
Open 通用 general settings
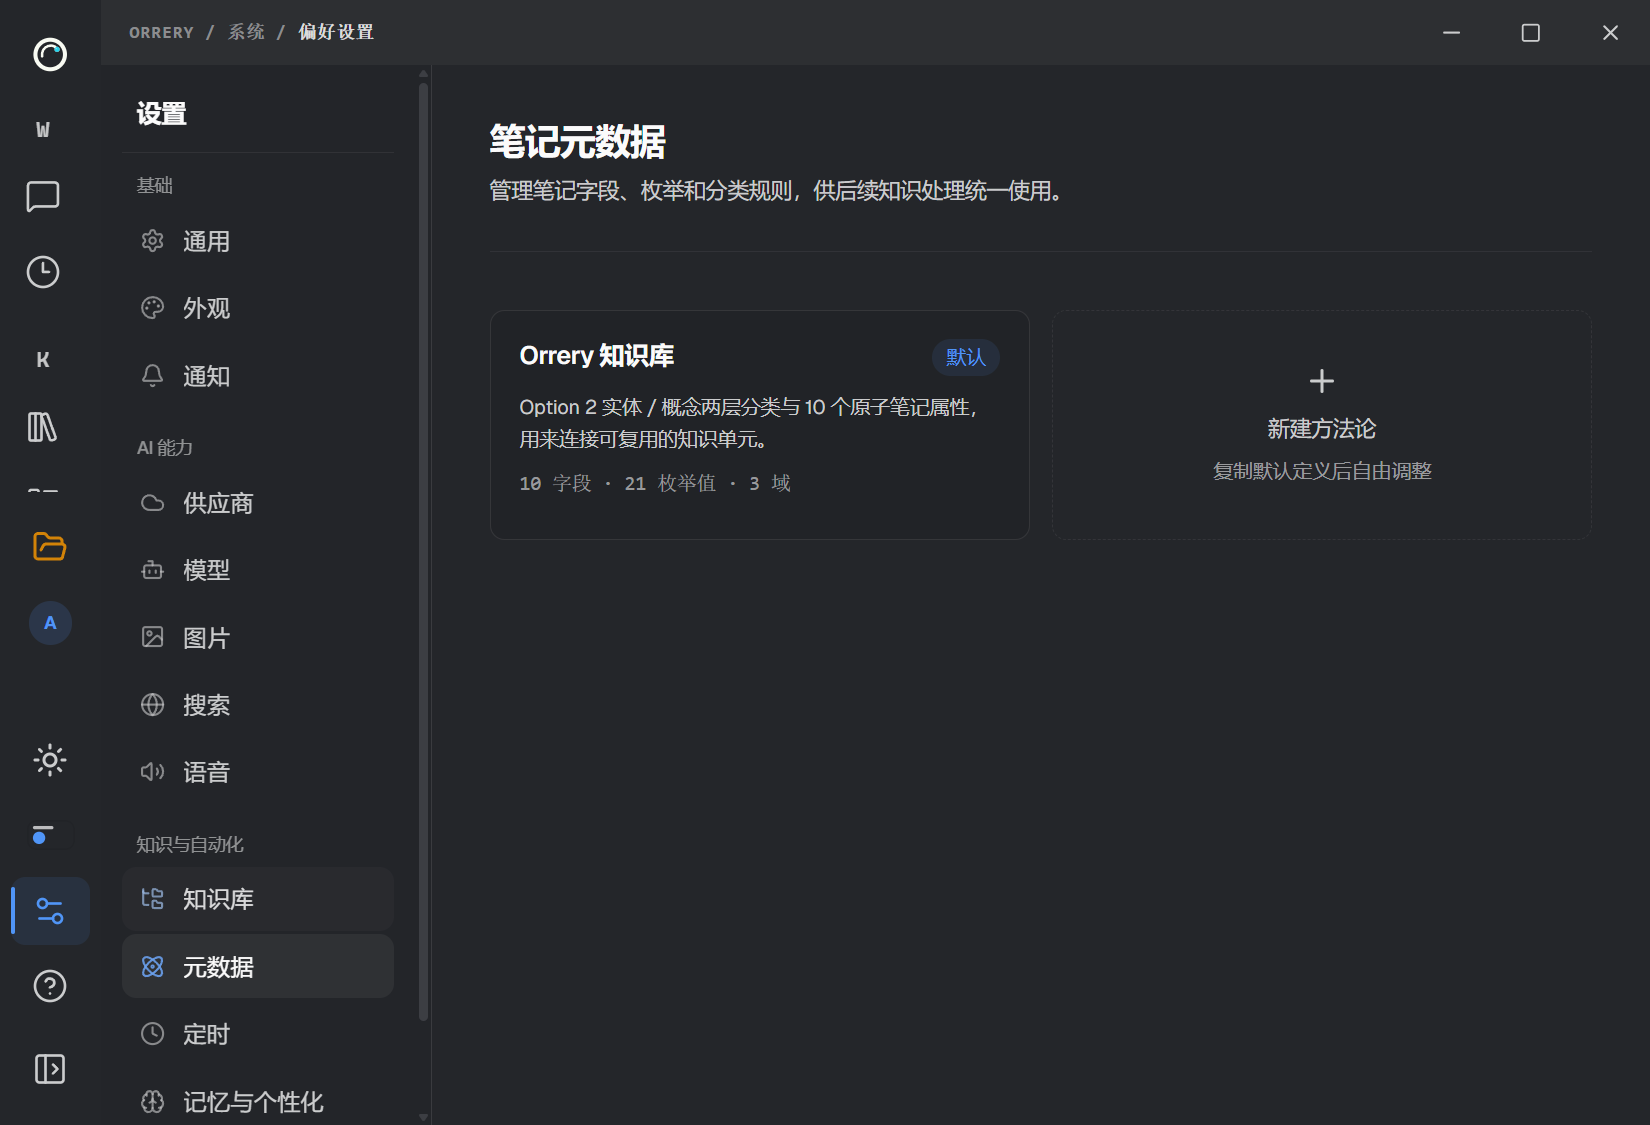[x=258, y=241]
